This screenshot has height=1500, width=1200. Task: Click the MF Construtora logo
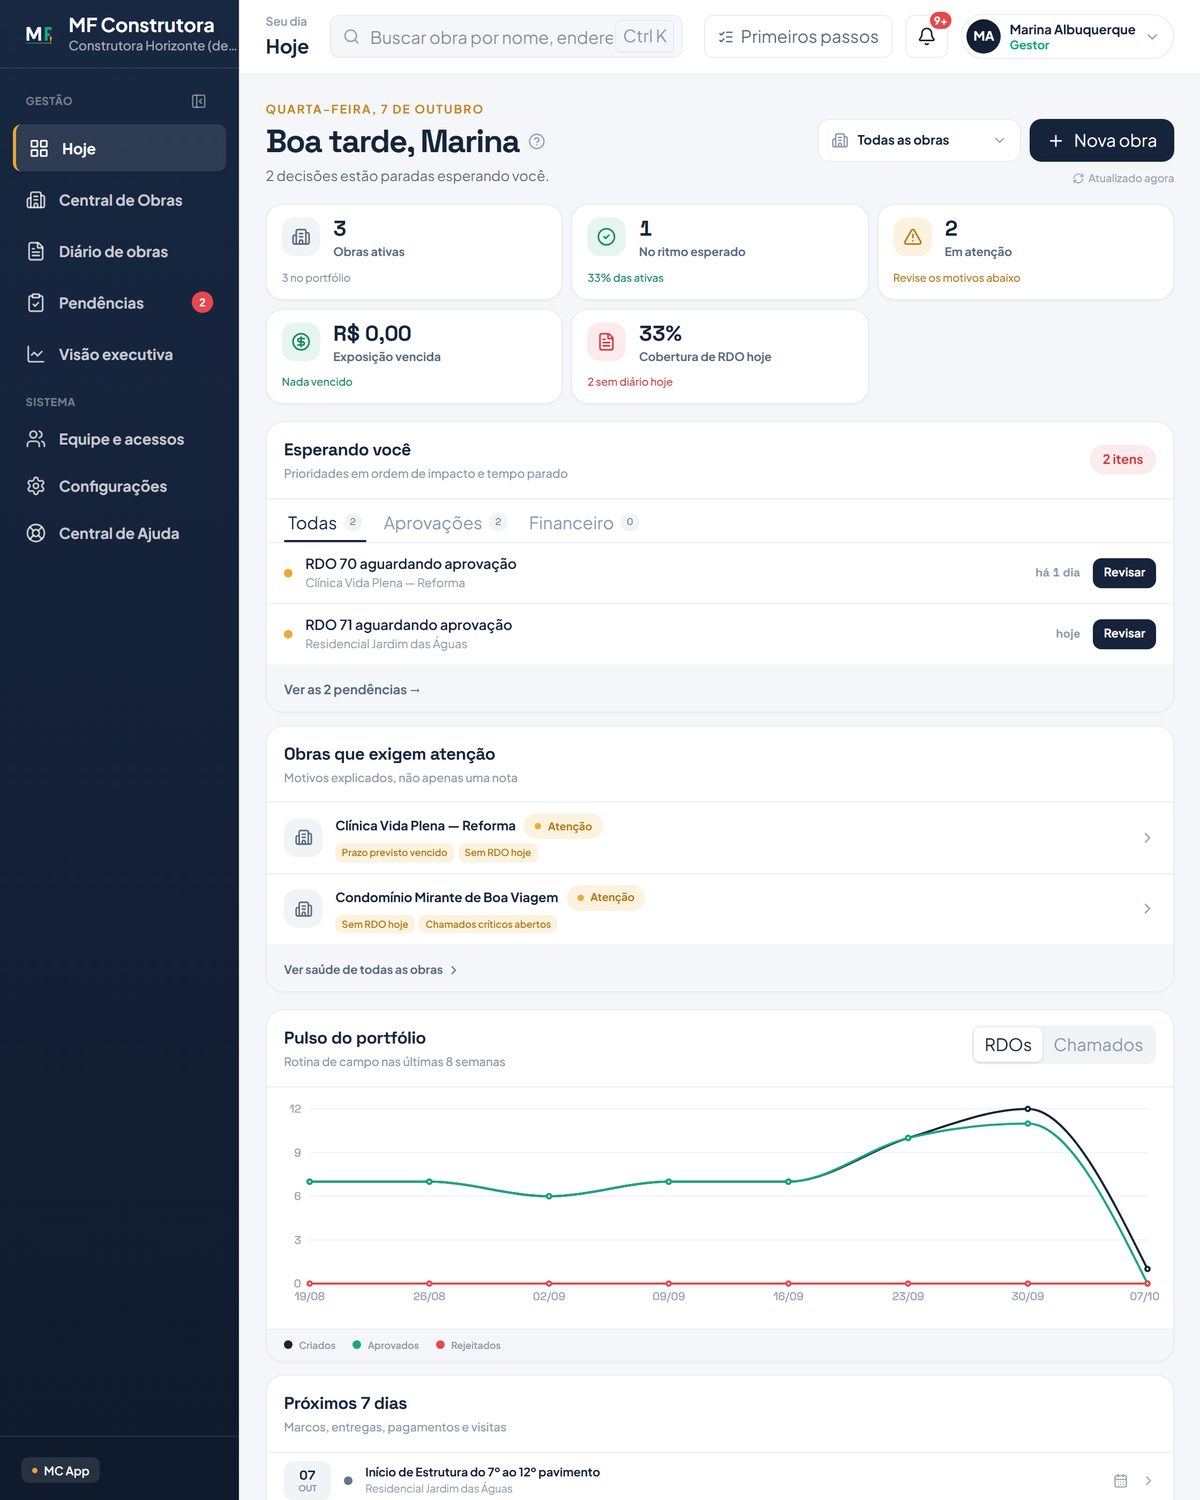(x=39, y=35)
